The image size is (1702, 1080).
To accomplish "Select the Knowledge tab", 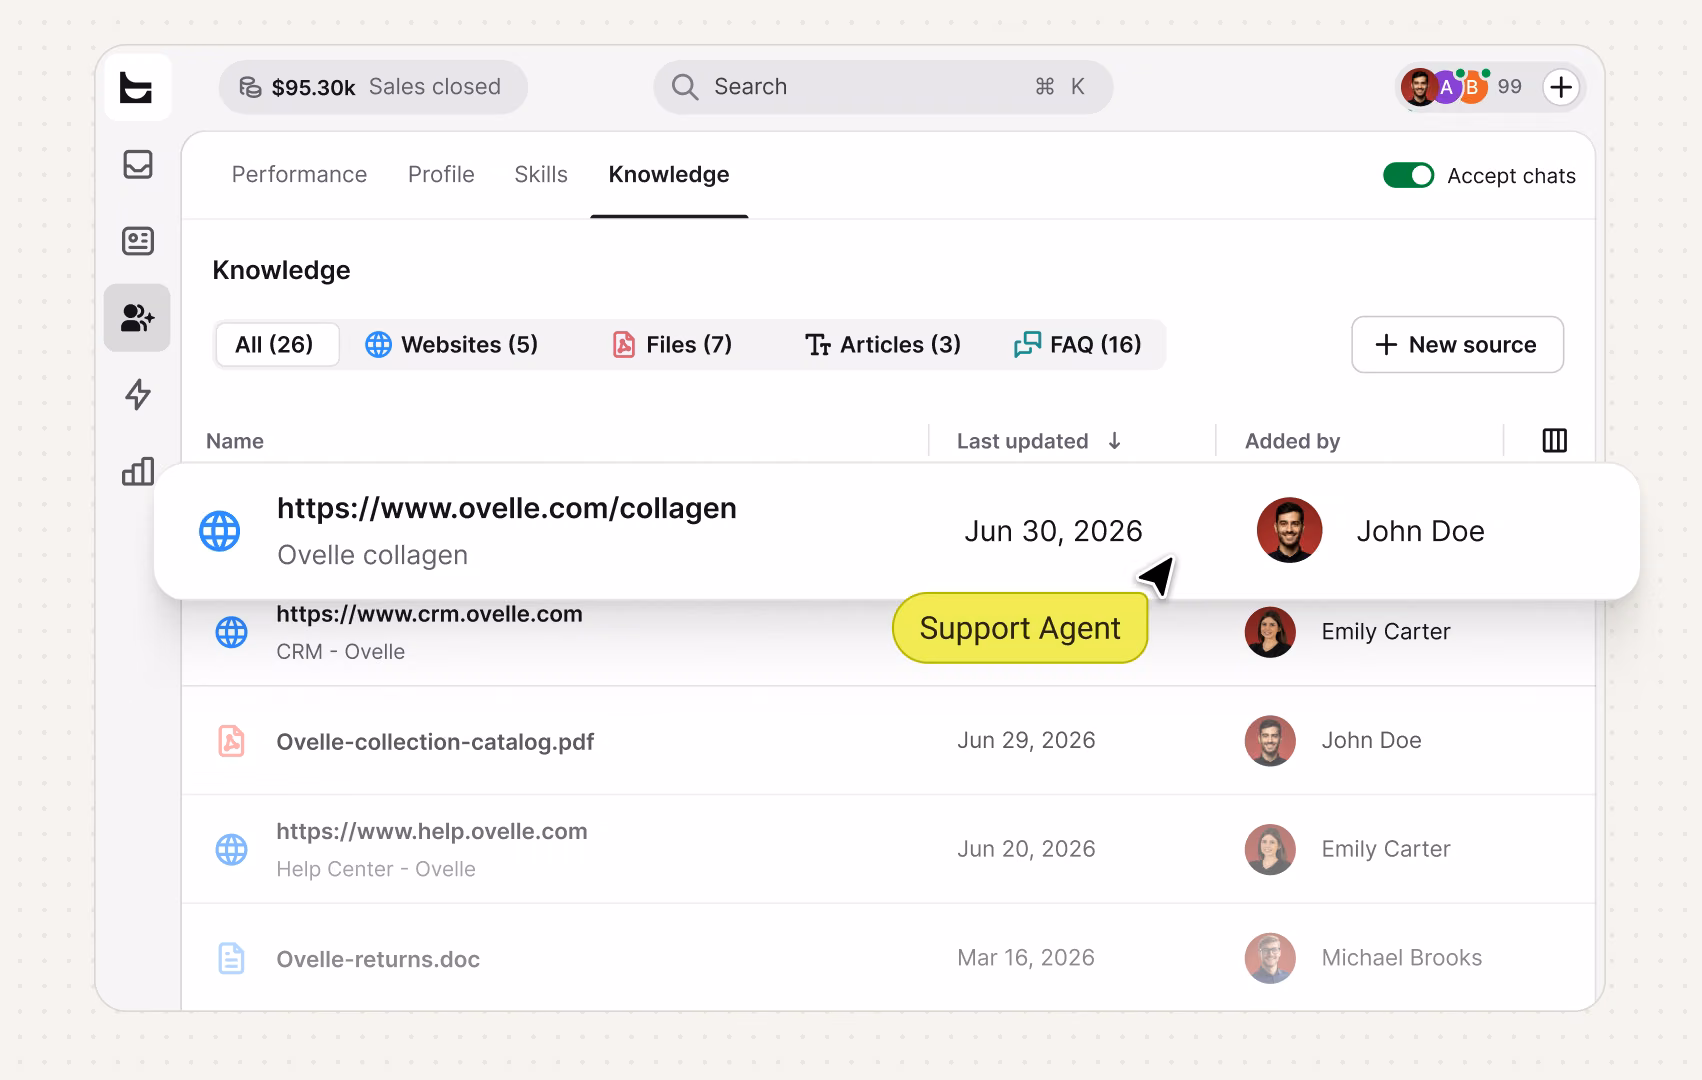I will tap(669, 174).
